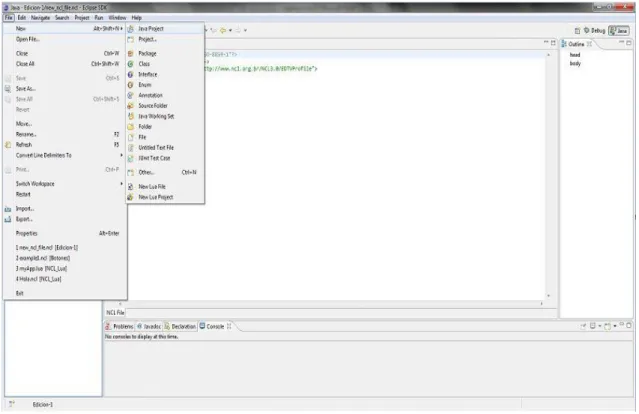639x414 pixels.
Task: Switch to the Problems tab
Action: (x=119, y=326)
